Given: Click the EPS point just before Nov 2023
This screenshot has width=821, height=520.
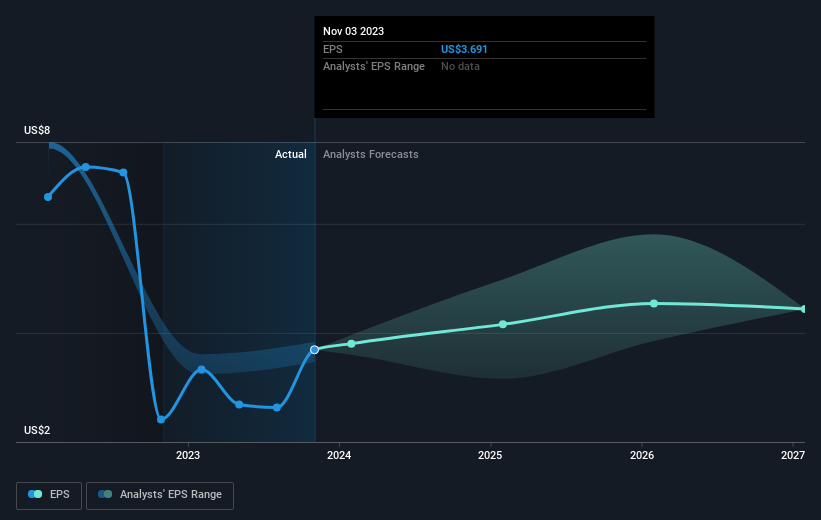Looking at the screenshot, I should pos(277,407).
